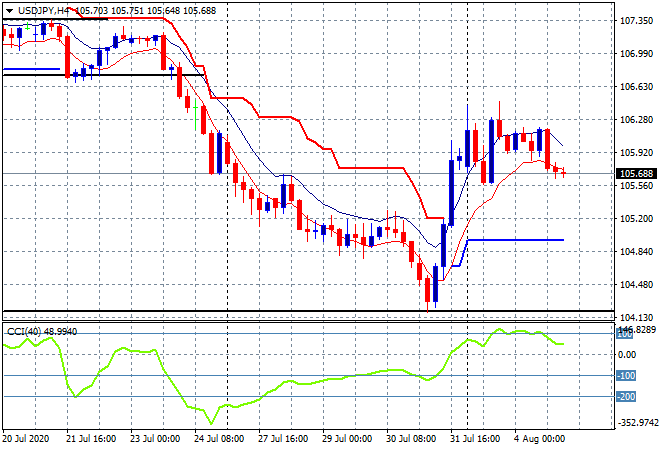This screenshot has height=450, width=660.
Task: Select the short blue horizontal line at top left
Action: [x=31, y=69]
